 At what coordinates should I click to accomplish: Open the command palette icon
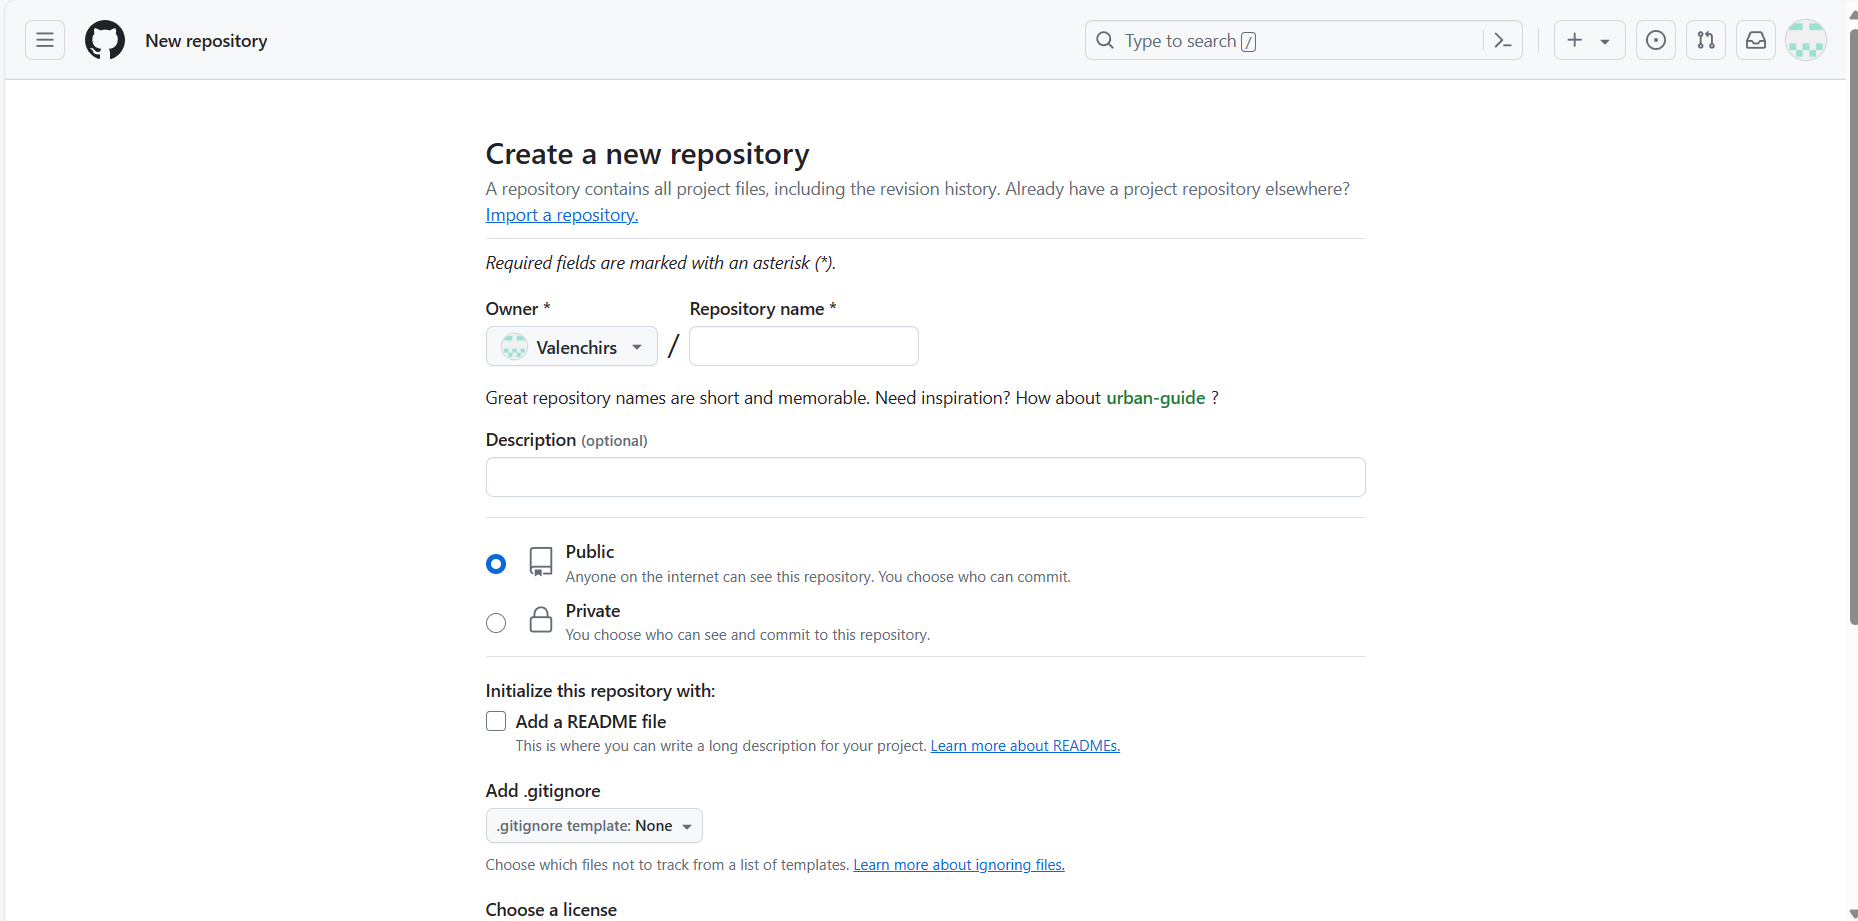(x=1502, y=40)
